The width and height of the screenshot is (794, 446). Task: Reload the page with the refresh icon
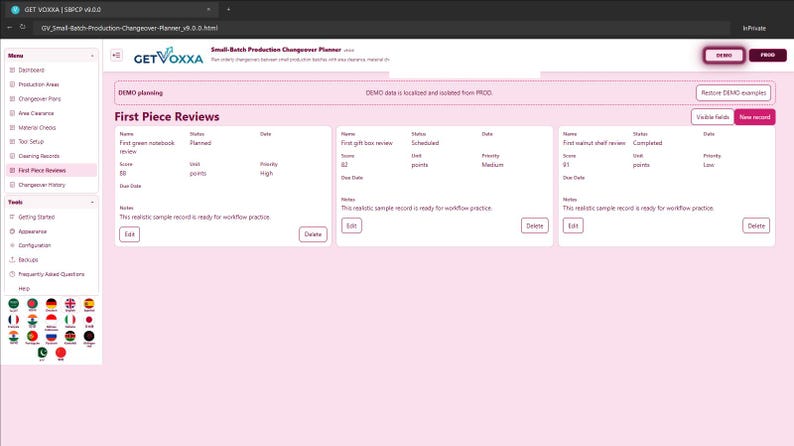pyautogui.click(x=23, y=27)
